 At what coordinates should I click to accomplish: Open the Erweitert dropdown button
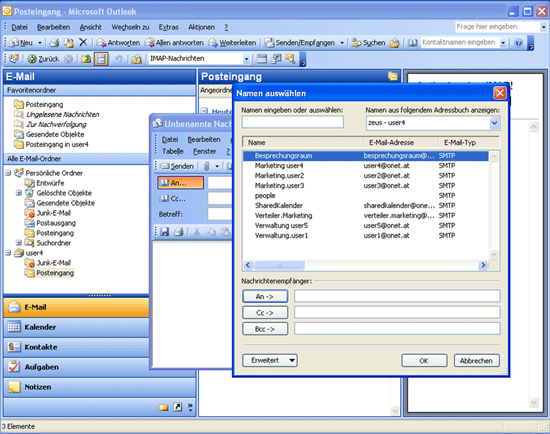coord(270,360)
